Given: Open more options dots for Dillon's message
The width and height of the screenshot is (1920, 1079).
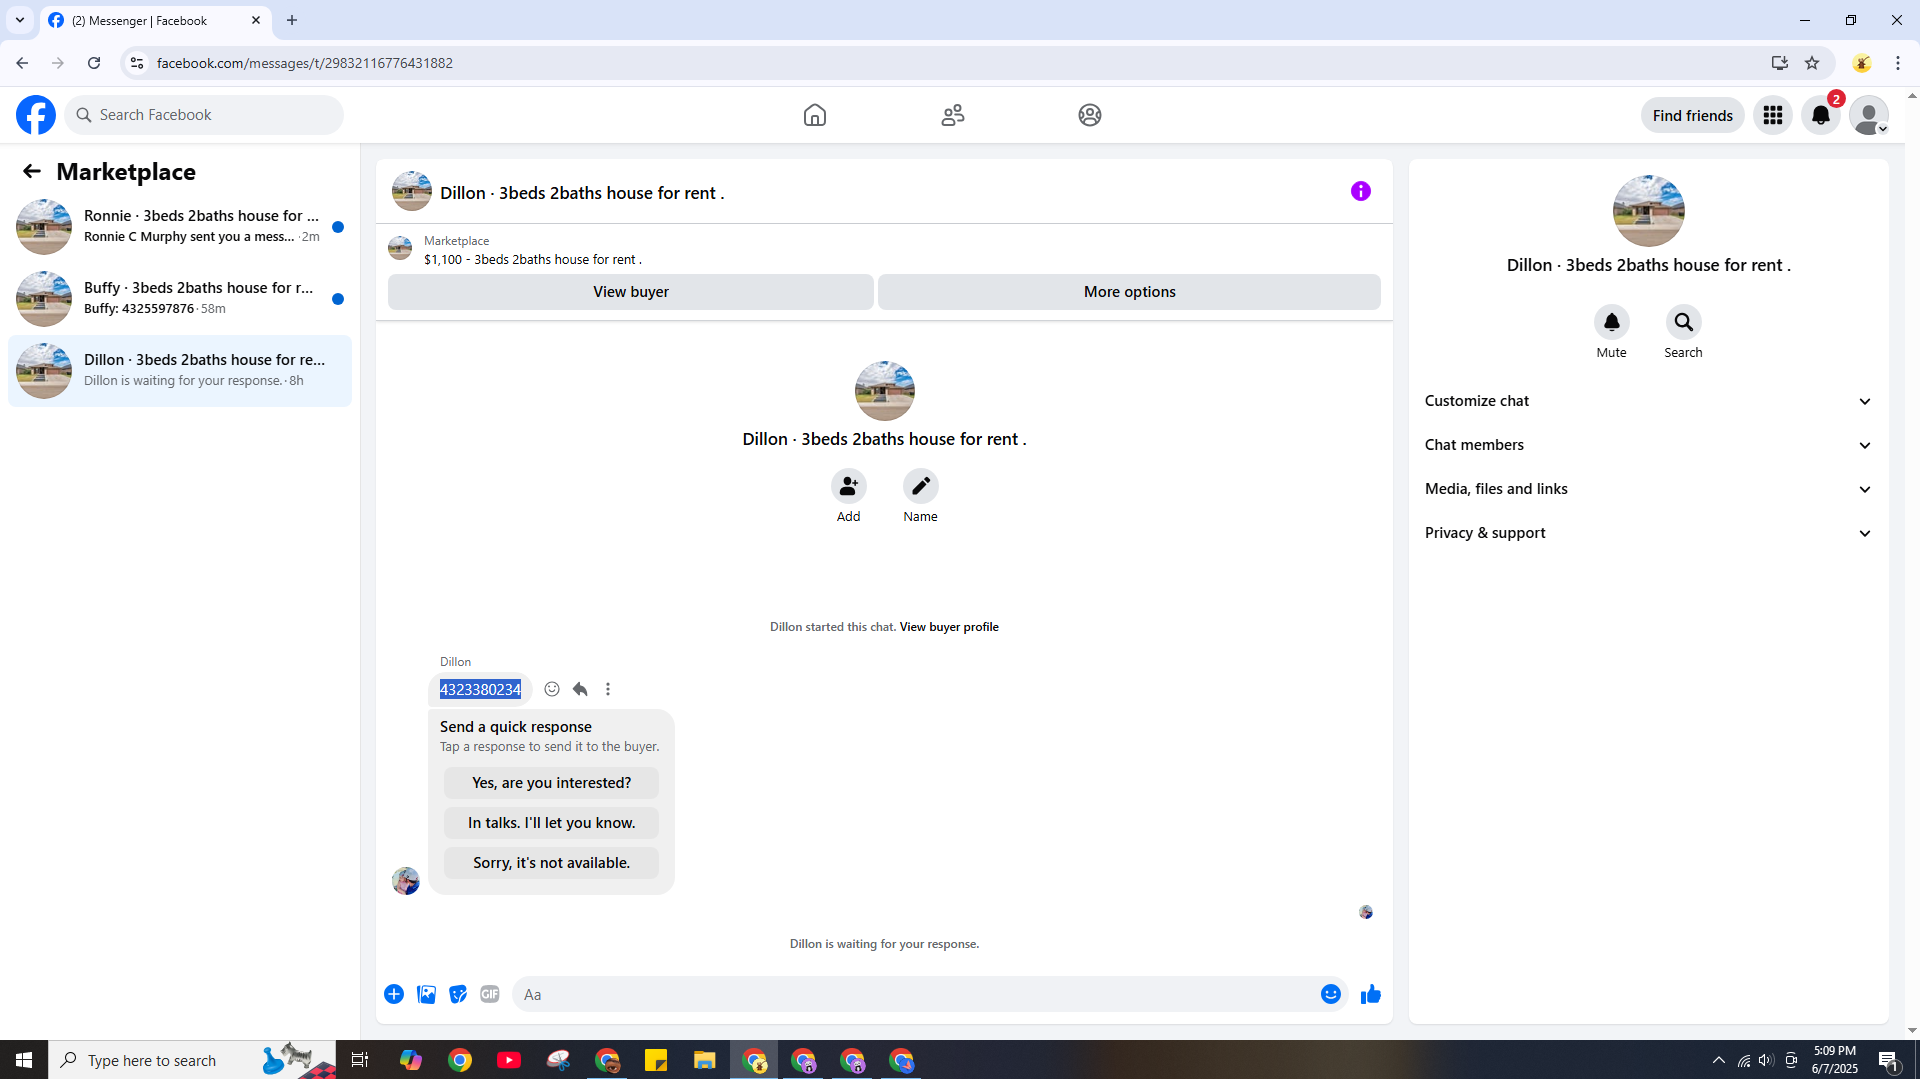Looking at the screenshot, I should coord(608,689).
